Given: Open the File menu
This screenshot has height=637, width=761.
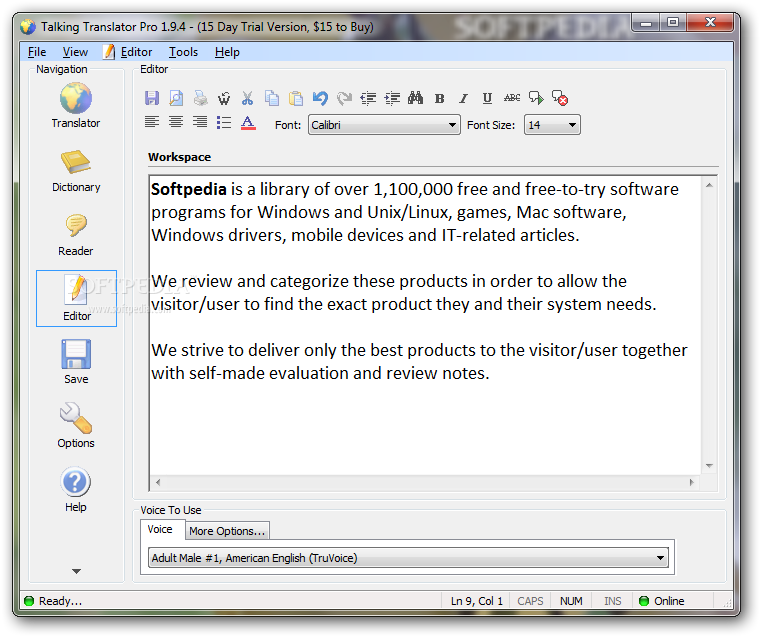Looking at the screenshot, I should [37, 52].
